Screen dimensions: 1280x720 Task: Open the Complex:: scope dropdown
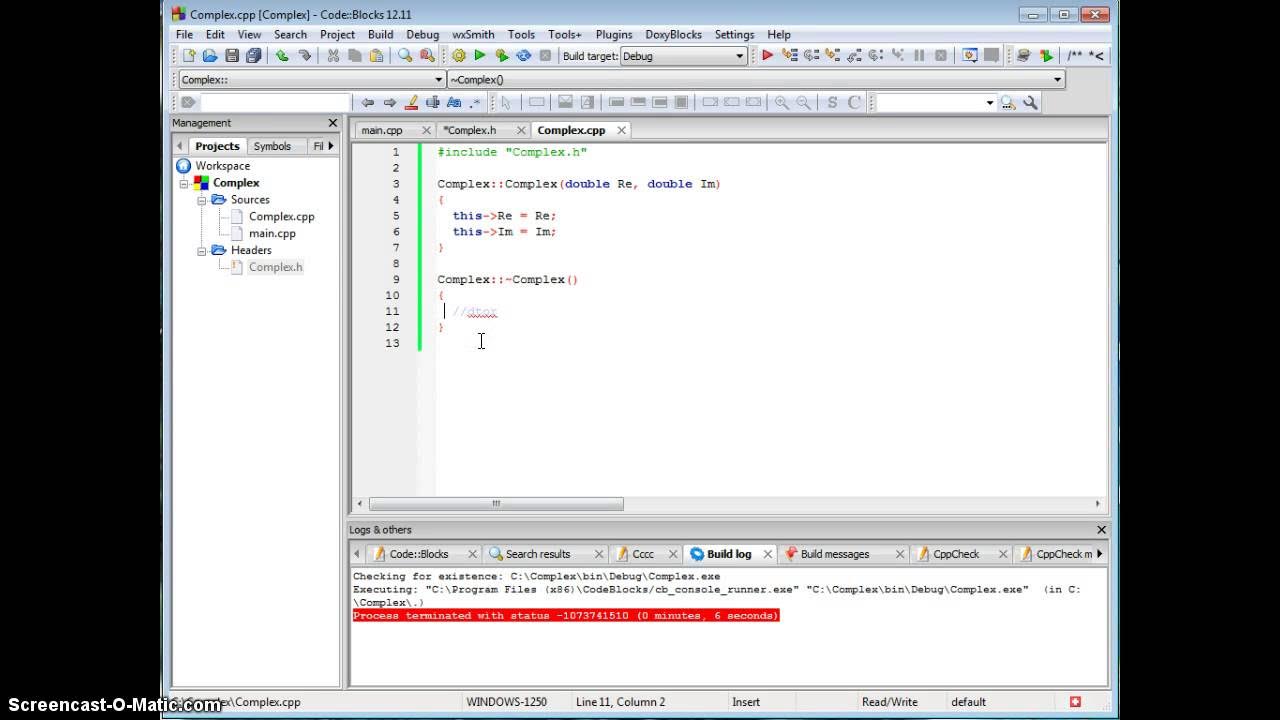pos(312,79)
